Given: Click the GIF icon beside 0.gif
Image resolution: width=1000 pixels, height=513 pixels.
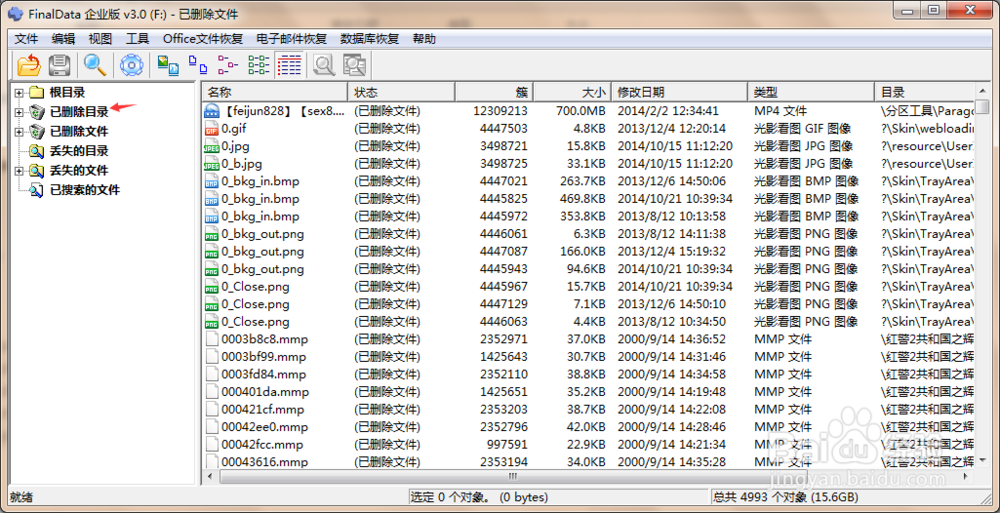Looking at the screenshot, I should tap(212, 129).
